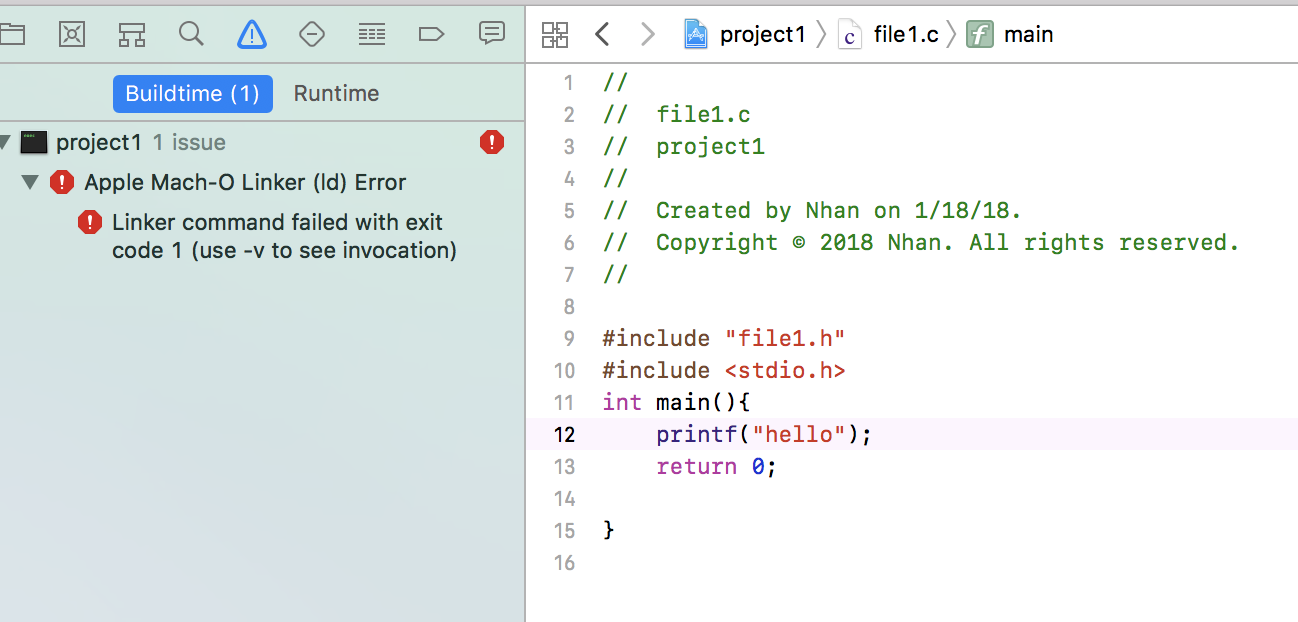This screenshot has width=1298, height=622.
Task: Switch to the Buildtime (1) tab
Action: click(x=192, y=94)
